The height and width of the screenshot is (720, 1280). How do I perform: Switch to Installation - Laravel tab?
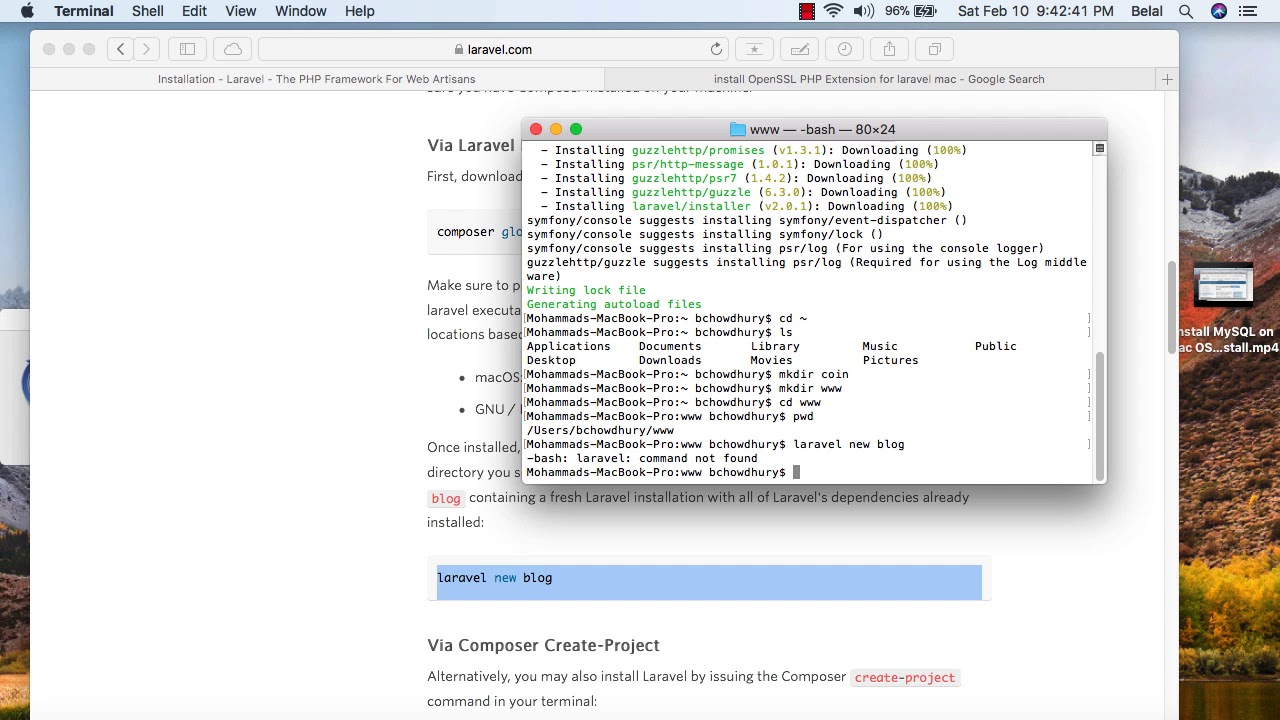[x=316, y=79]
